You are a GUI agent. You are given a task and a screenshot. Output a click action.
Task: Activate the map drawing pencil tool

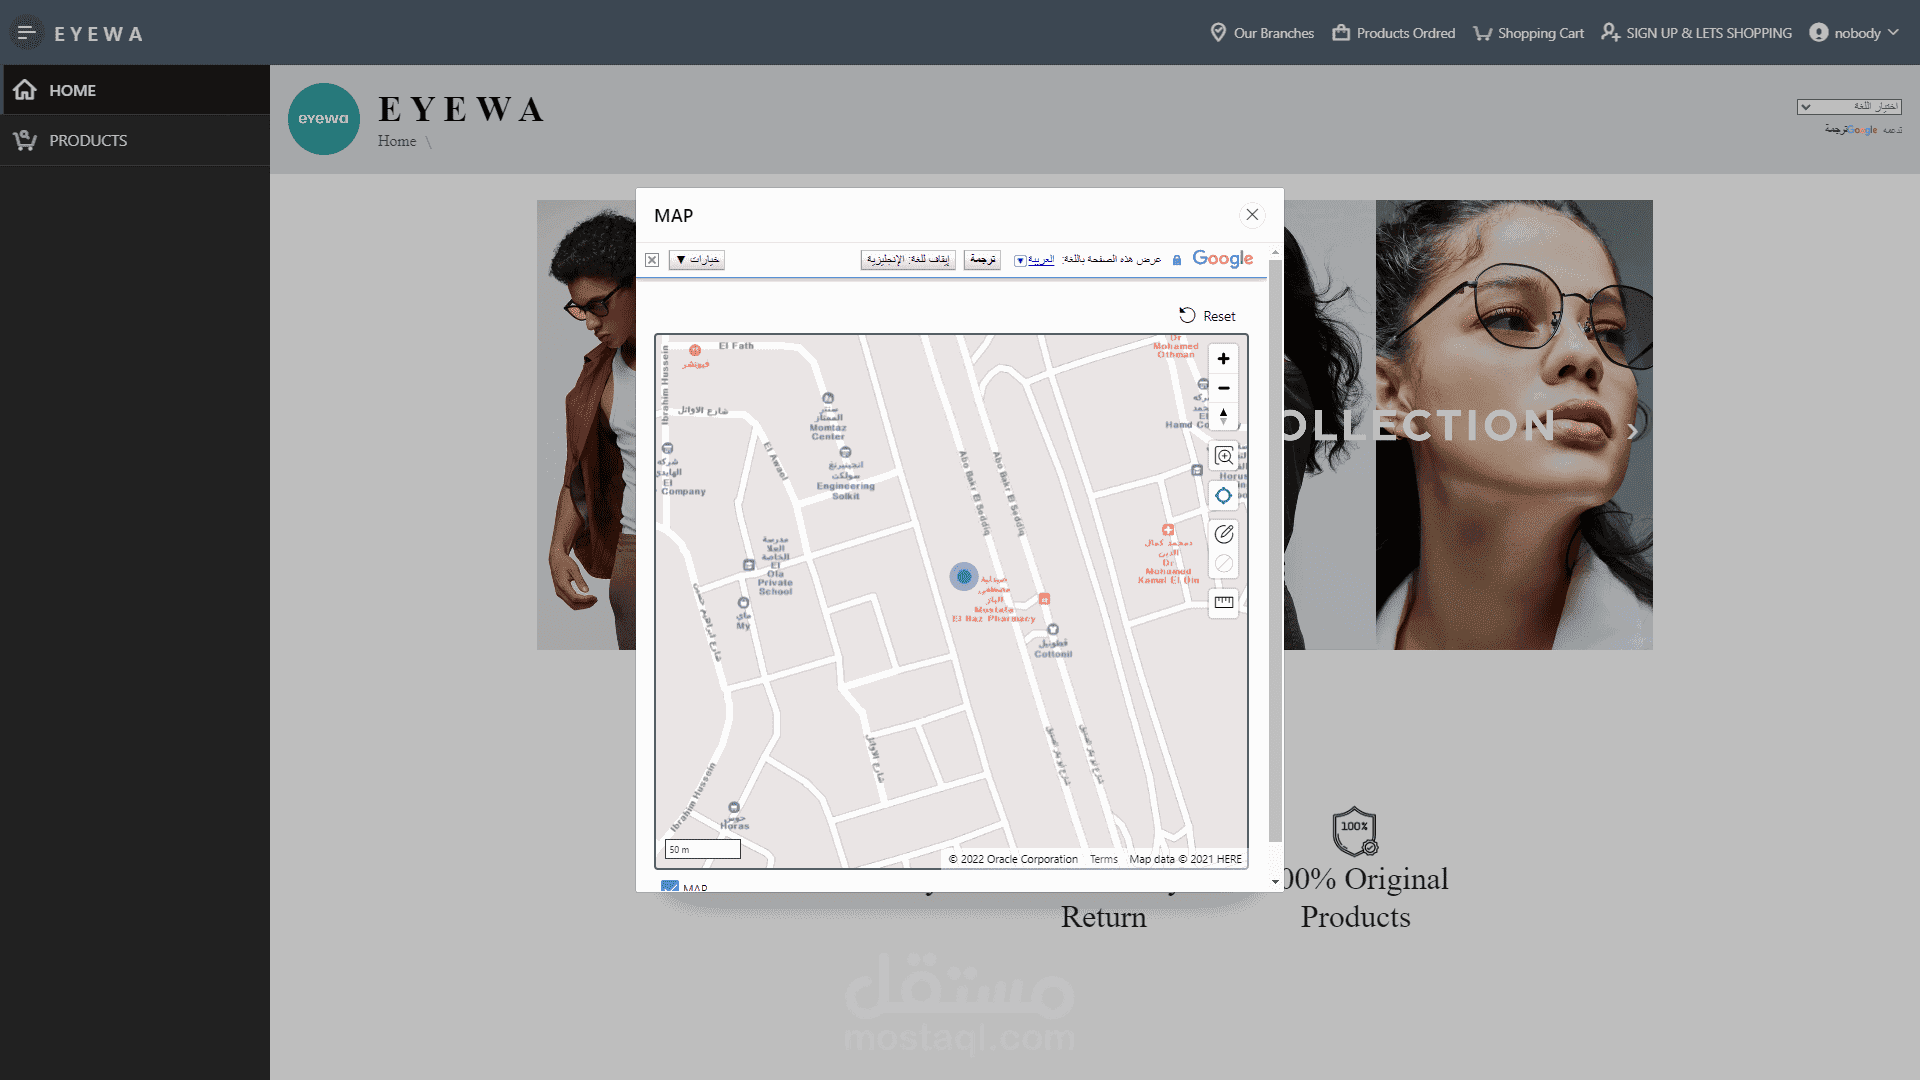point(1223,534)
